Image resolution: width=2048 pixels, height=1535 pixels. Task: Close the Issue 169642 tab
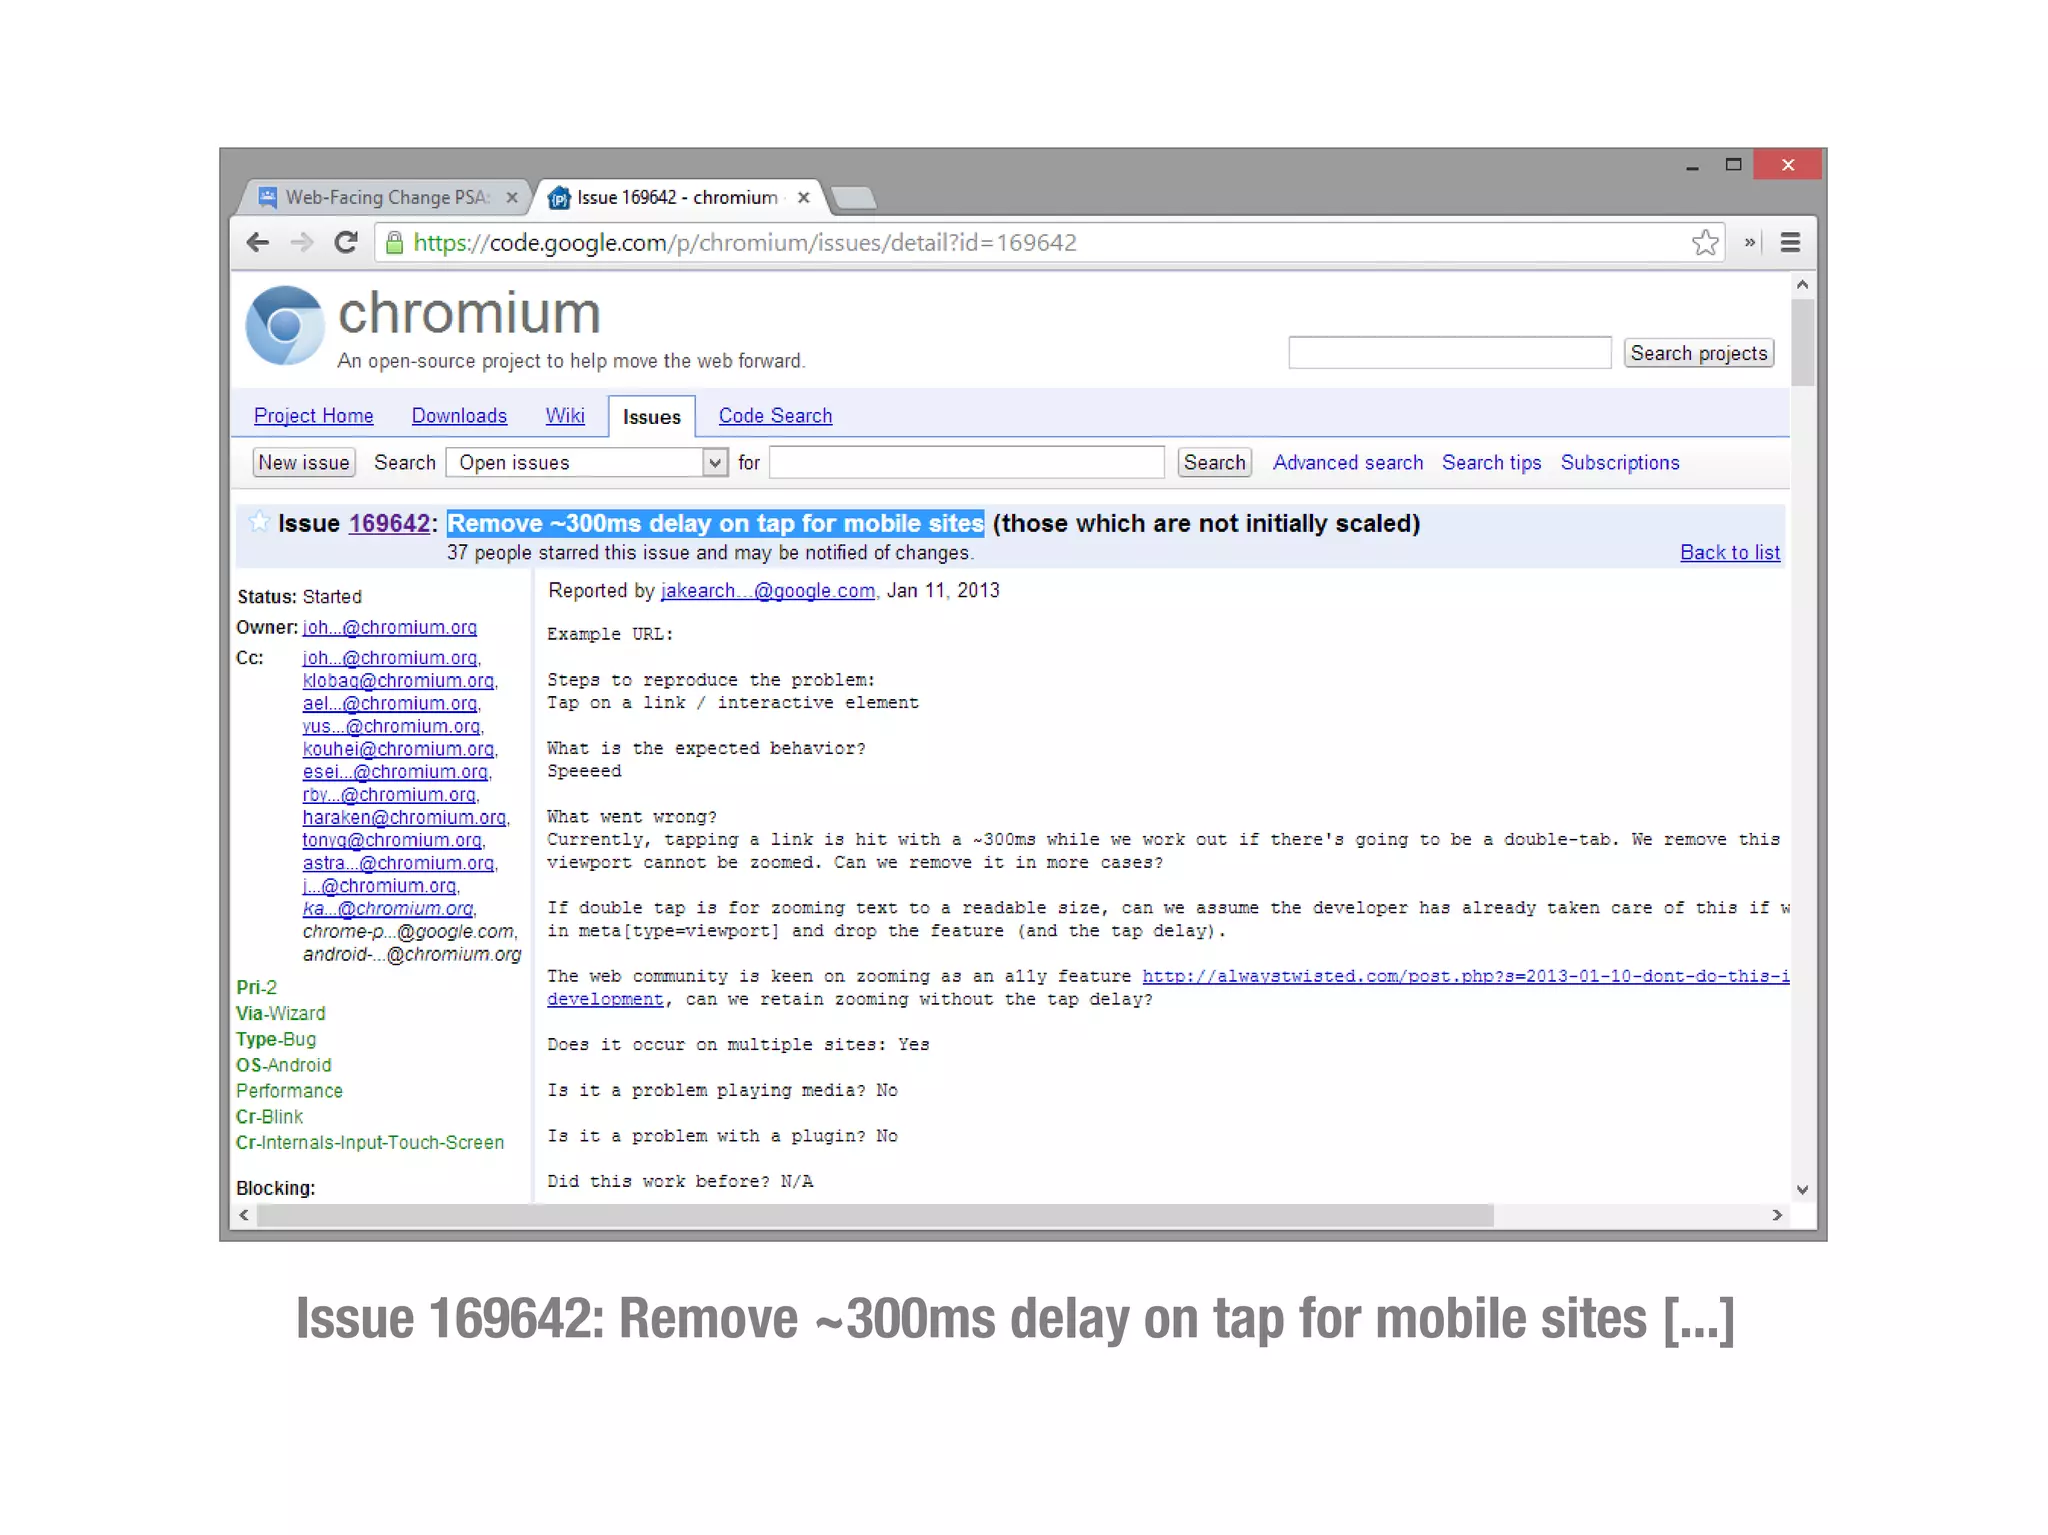click(803, 198)
